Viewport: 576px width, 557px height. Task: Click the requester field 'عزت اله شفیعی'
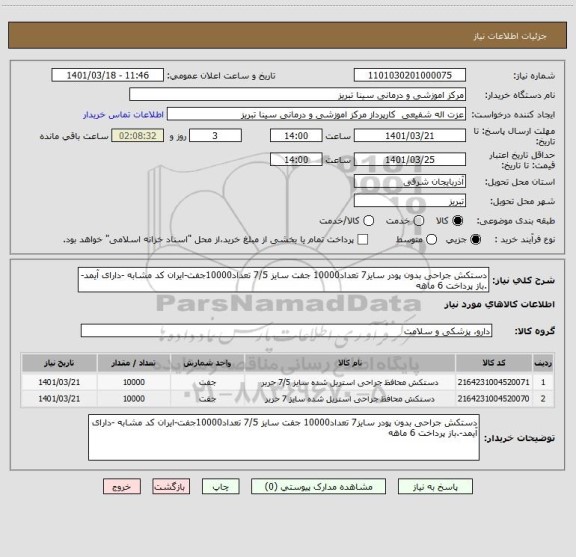pos(316,114)
